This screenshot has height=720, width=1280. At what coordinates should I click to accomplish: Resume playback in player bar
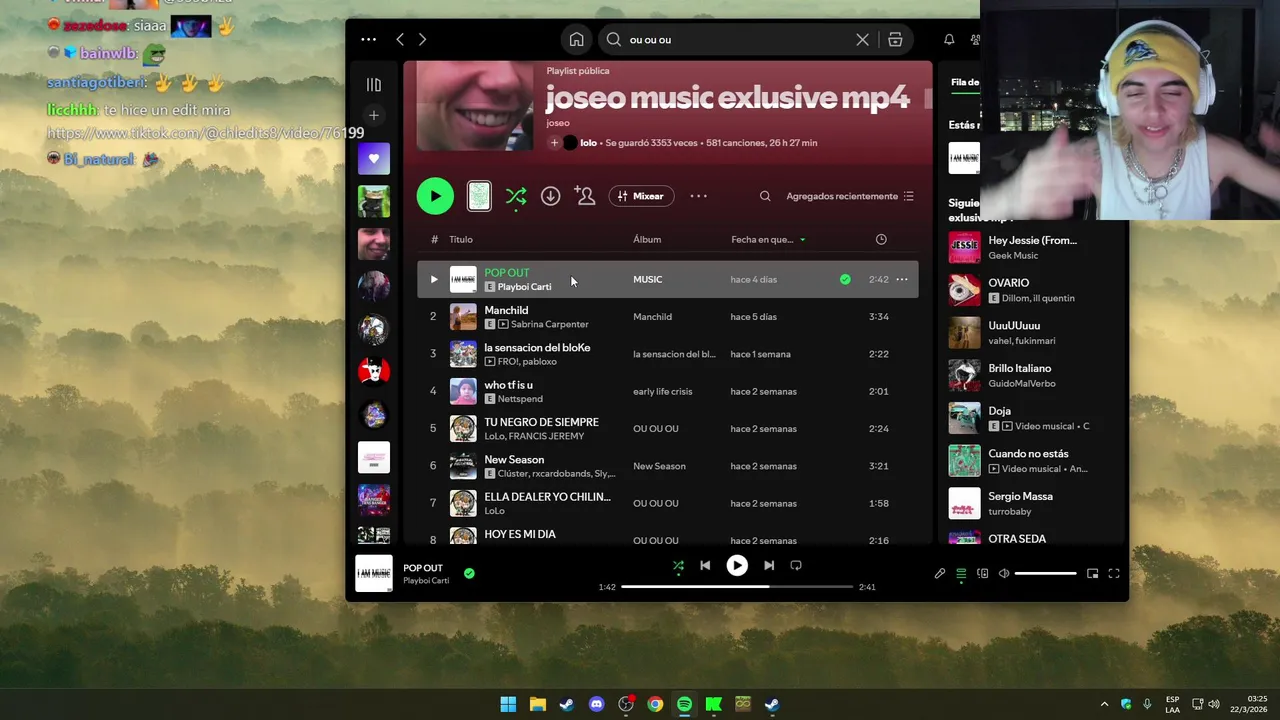coord(737,565)
